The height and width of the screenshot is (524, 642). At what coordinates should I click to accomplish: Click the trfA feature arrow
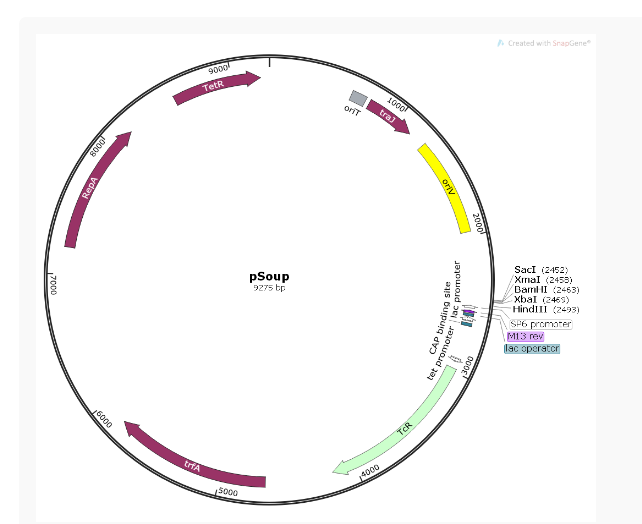click(x=193, y=462)
